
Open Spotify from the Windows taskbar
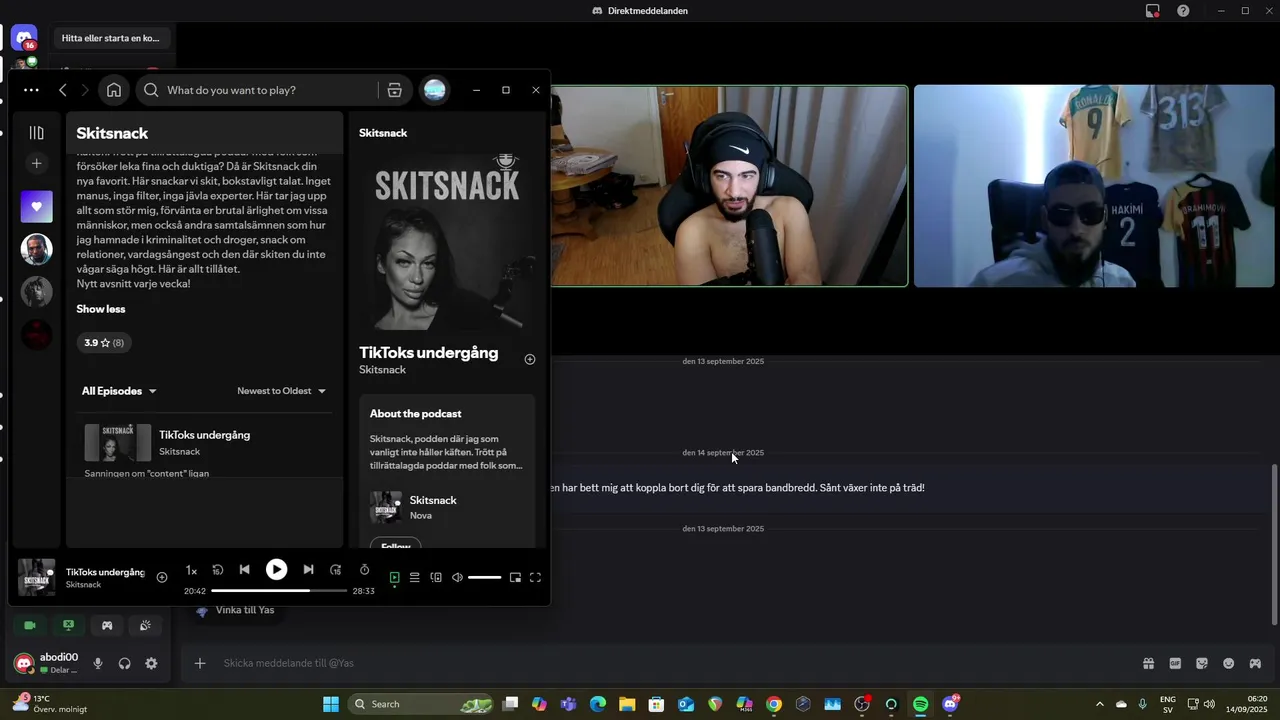click(x=921, y=704)
